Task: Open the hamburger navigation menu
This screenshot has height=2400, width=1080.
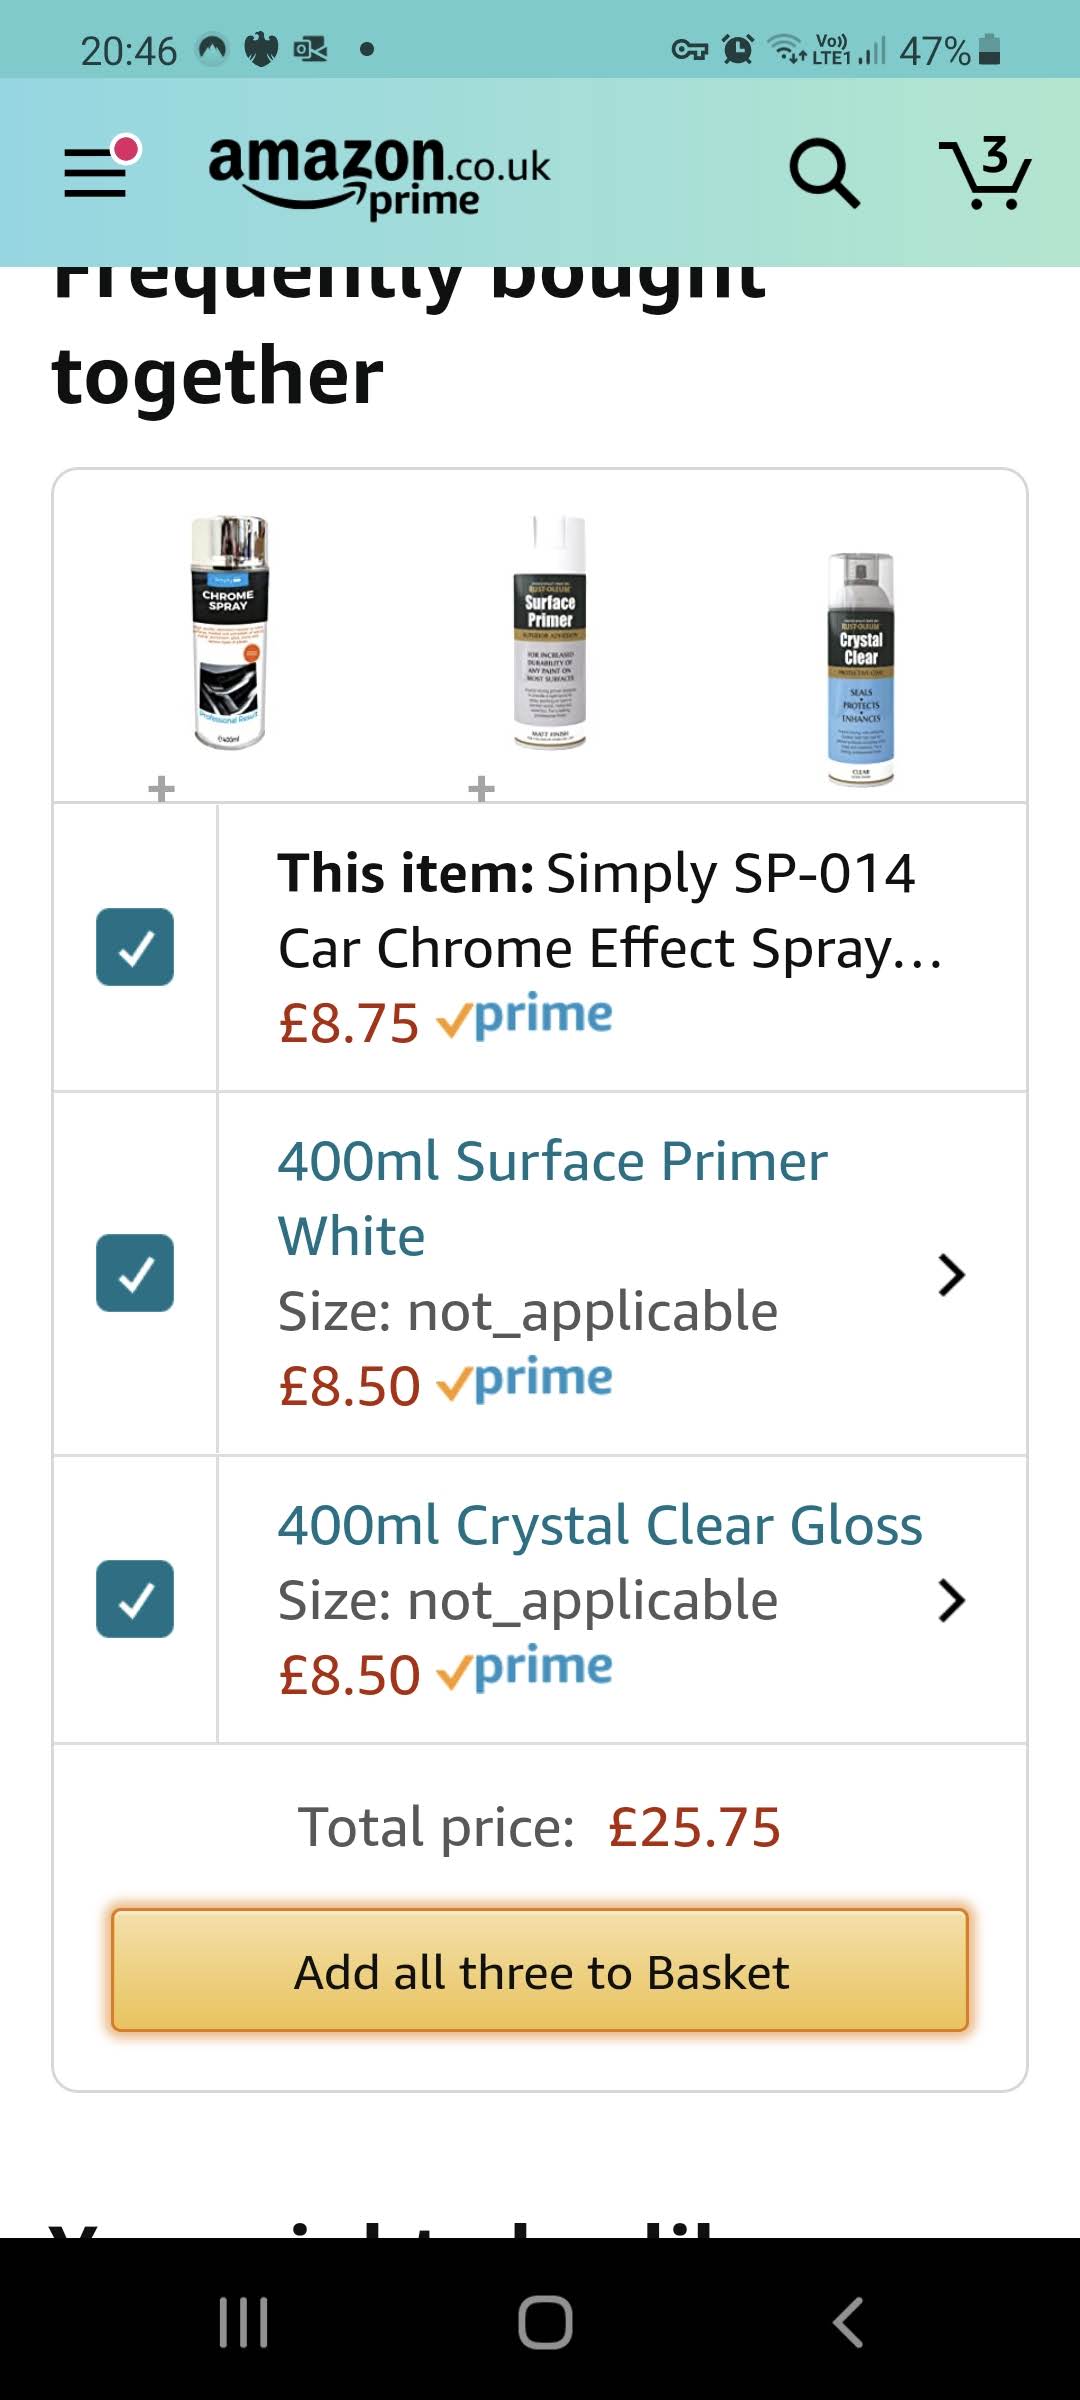Action: [x=97, y=172]
